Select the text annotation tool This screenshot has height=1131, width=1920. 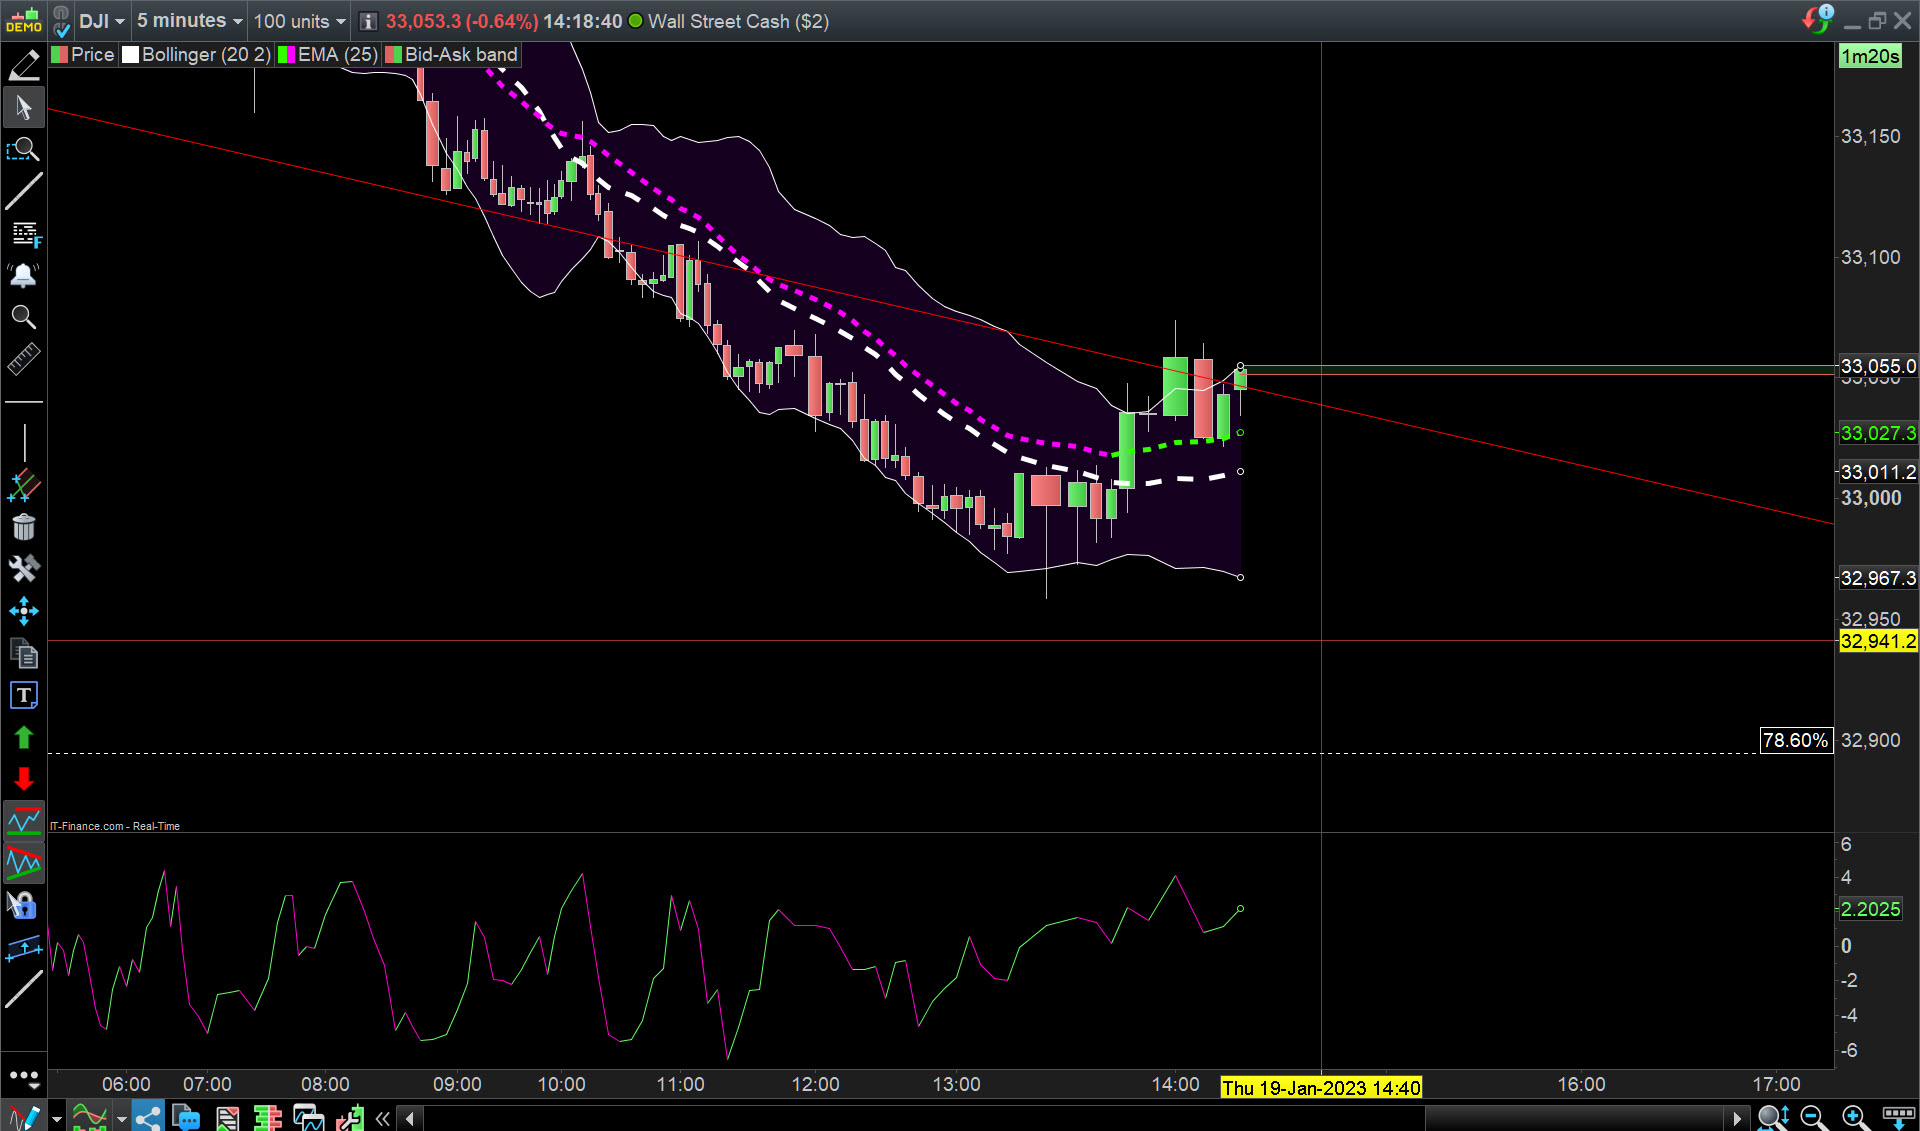coord(23,695)
